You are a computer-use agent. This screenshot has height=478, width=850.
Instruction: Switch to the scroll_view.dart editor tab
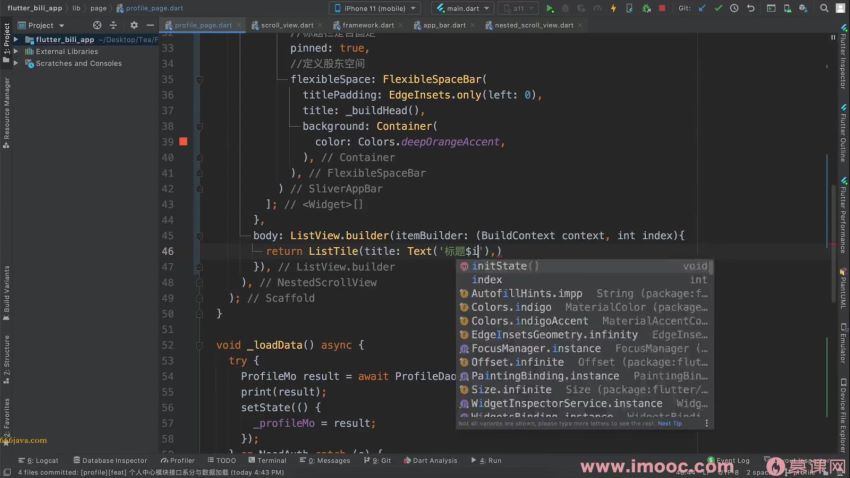pyautogui.click(x=283, y=25)
